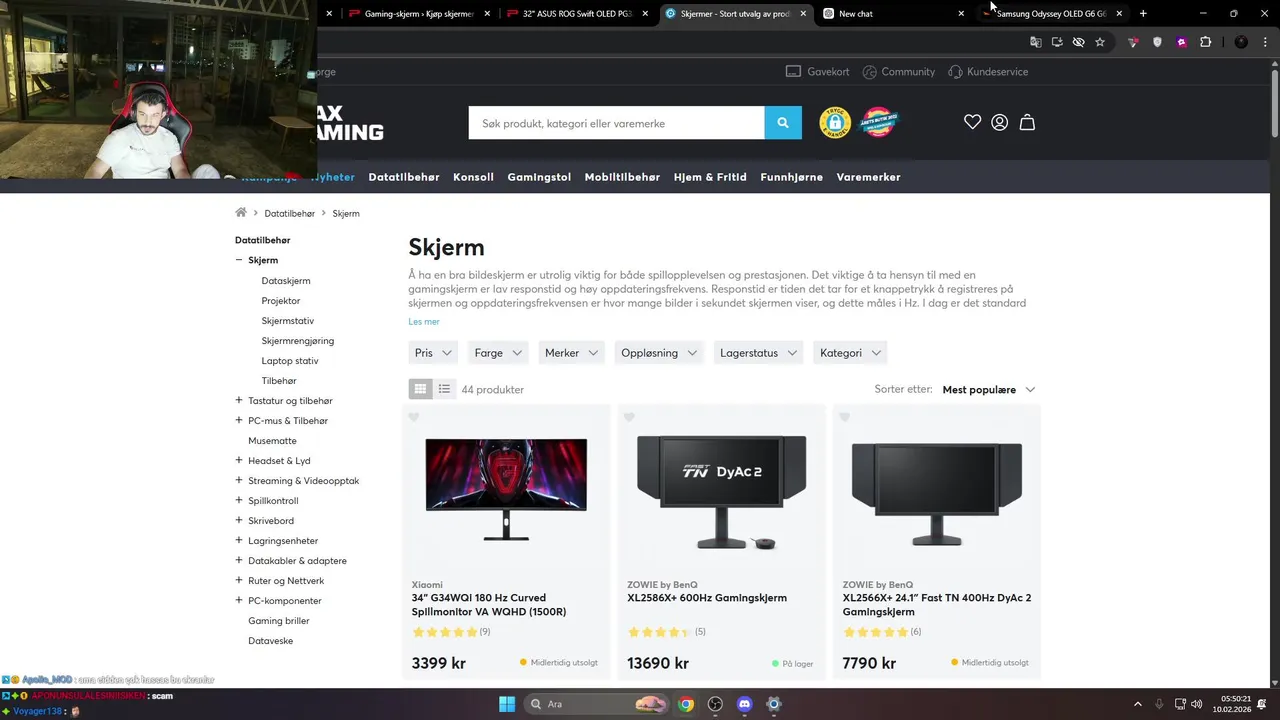Open the Xiaomi G34WQi monitor thumbnail
This screenshot has width=1280, height=720.
tap(506, 490)
